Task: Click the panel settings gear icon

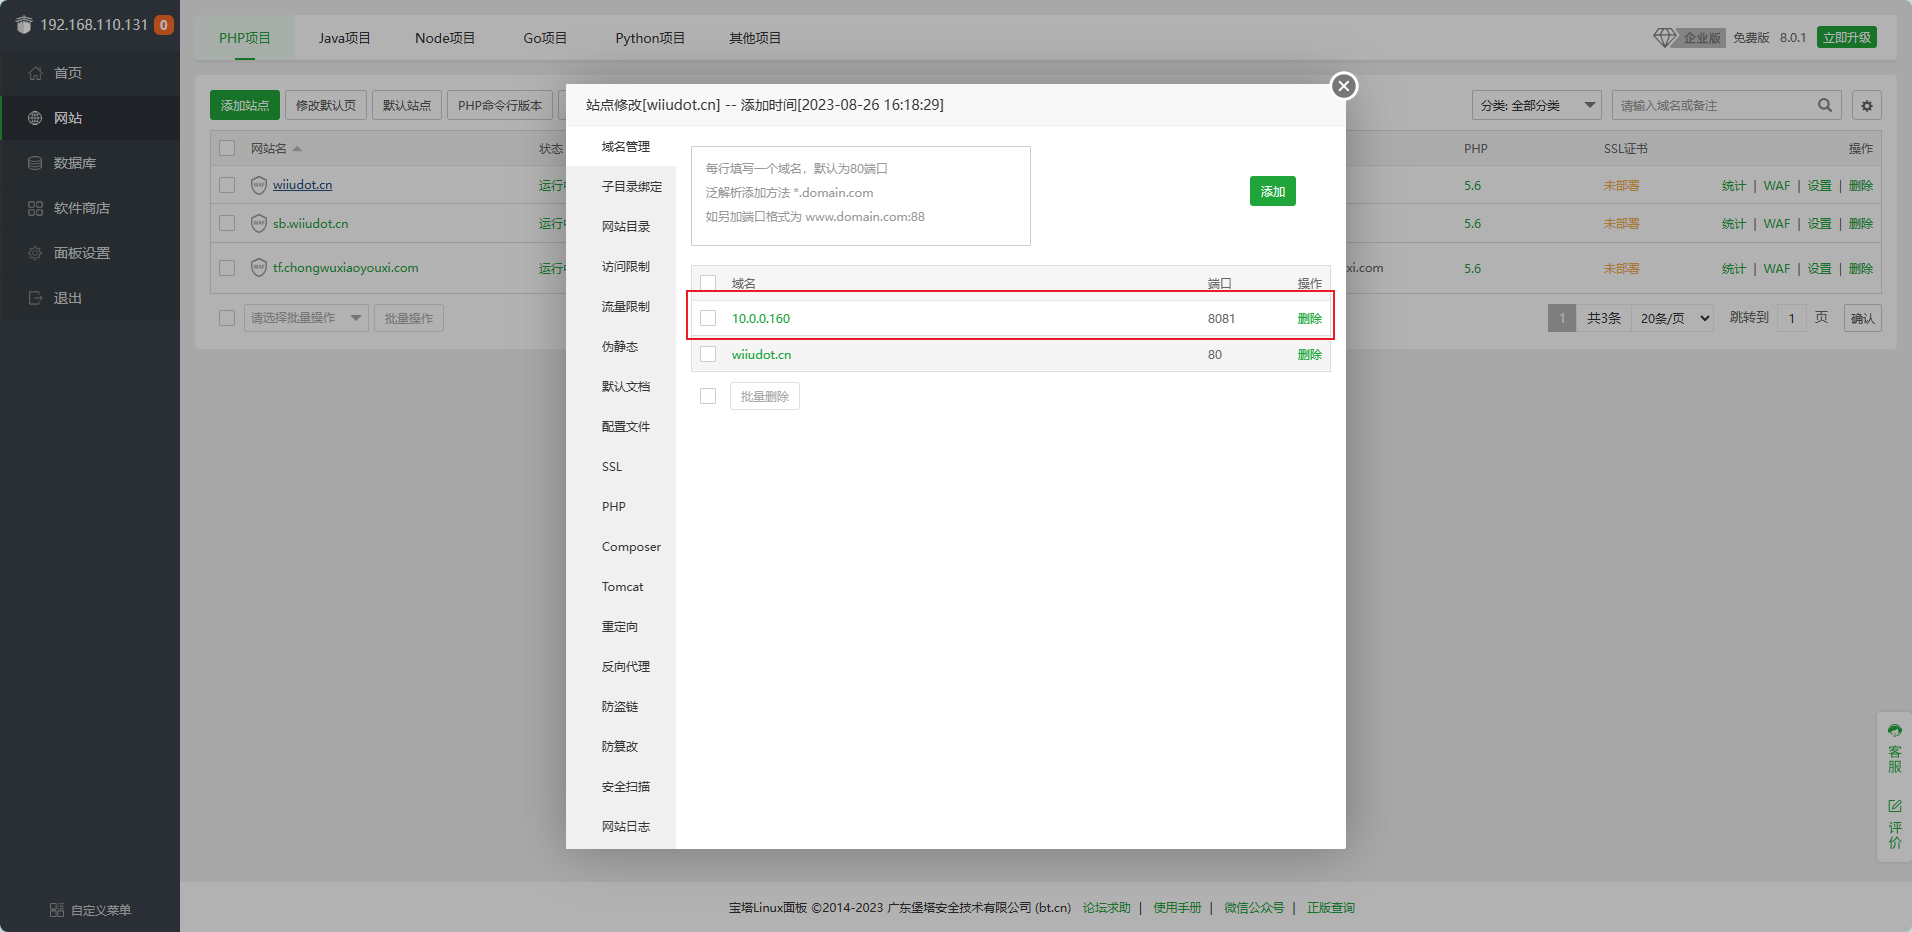Action: (36, 253)
